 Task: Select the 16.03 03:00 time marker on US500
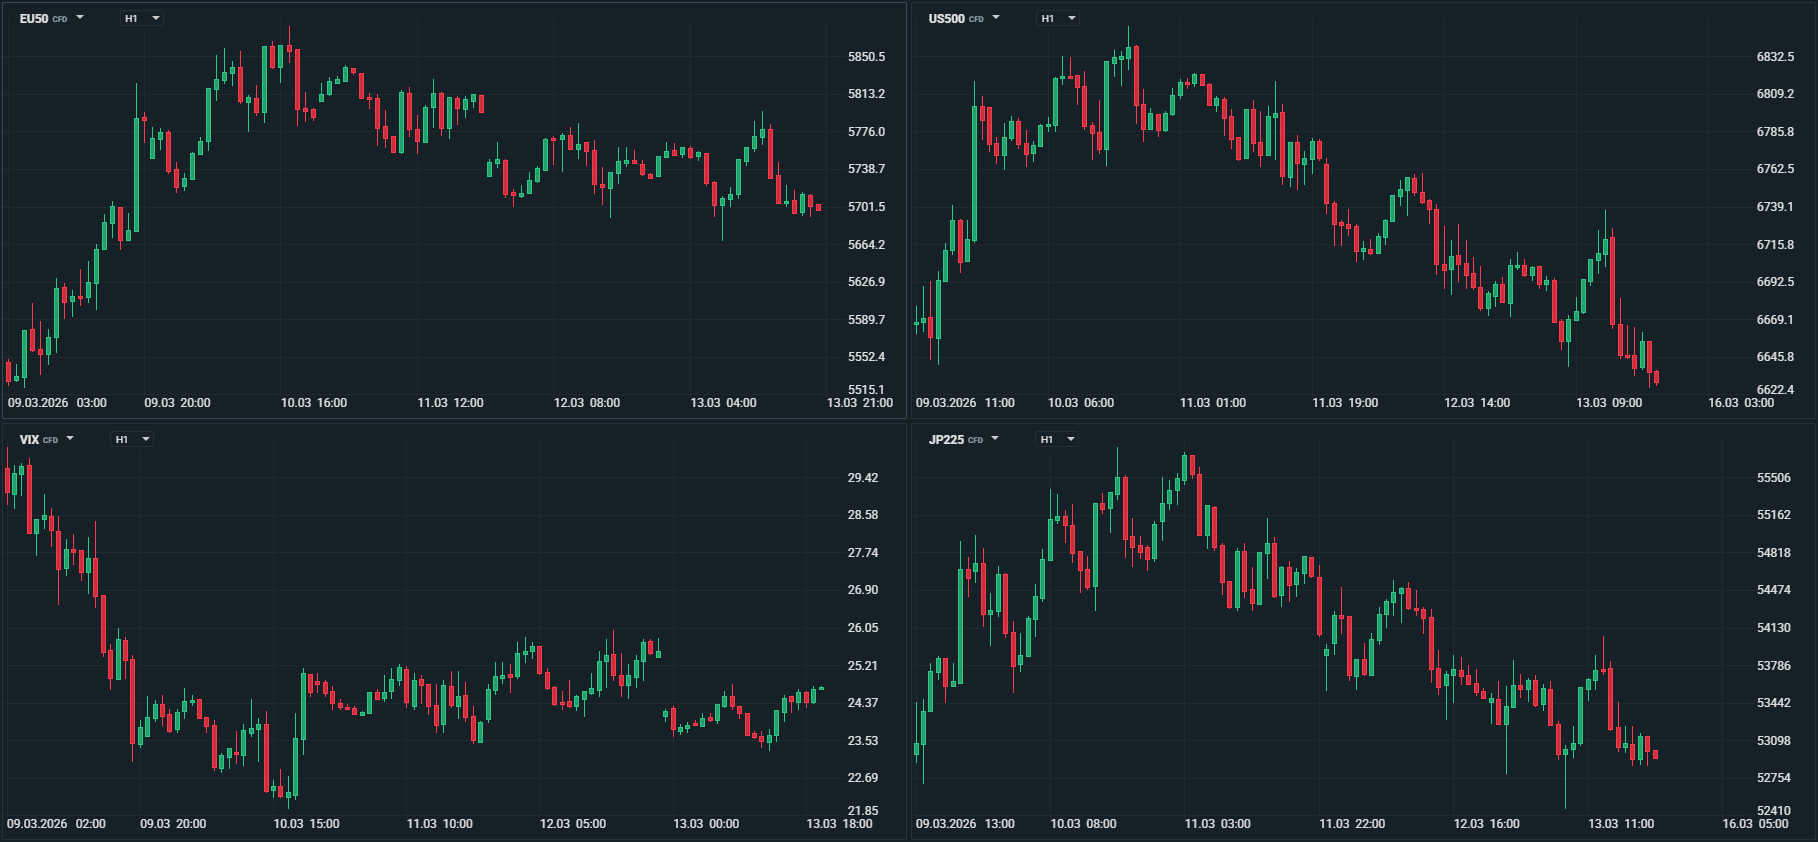[1741, 403]
